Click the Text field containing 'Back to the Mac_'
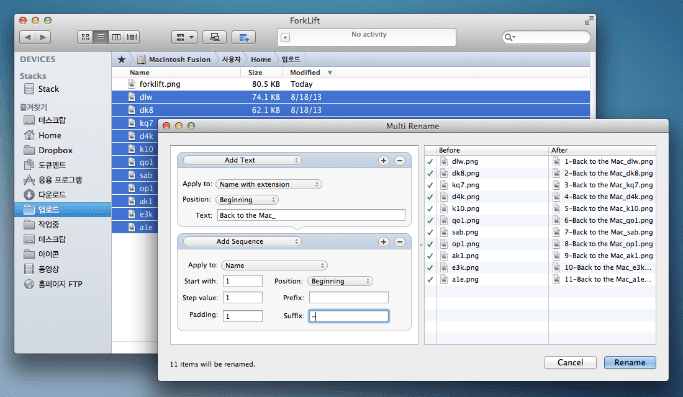This screenshot has height=397, width=683. [x=311, y=215]
